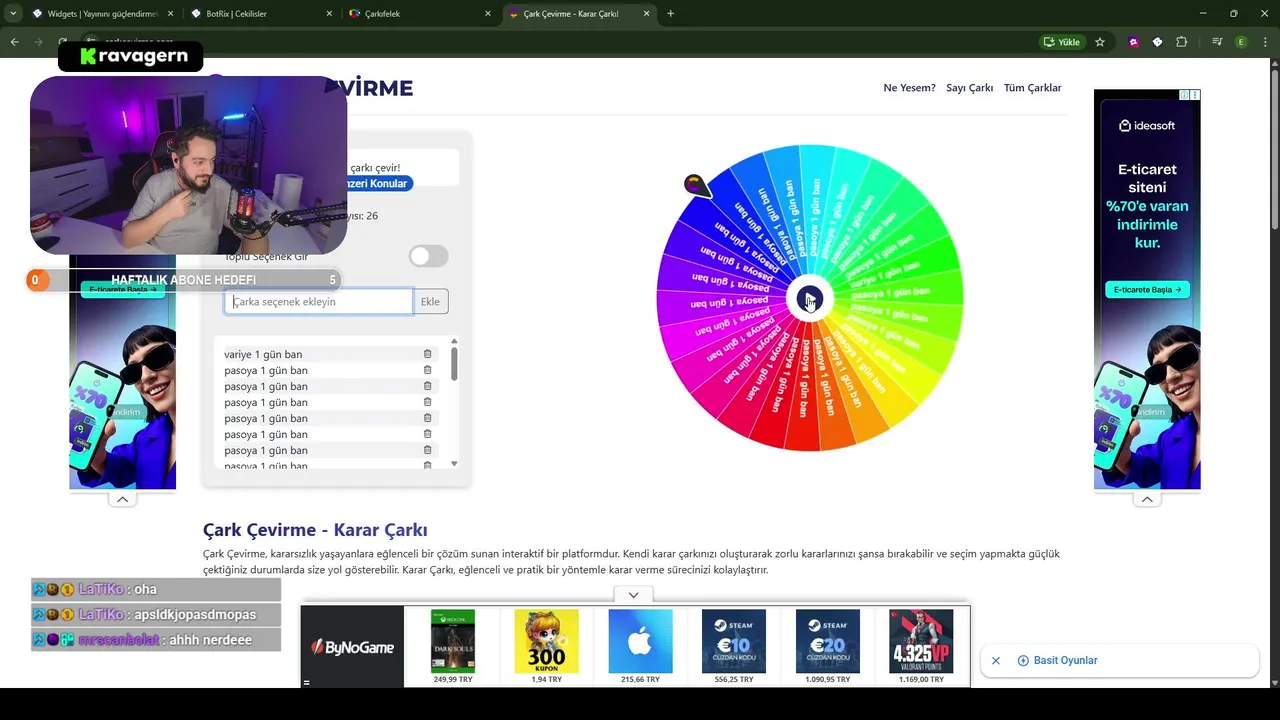Viewport: 1280px width, 720px height.
Task: Open the Chrome three-dot menu
Action: click(1265, 42)
